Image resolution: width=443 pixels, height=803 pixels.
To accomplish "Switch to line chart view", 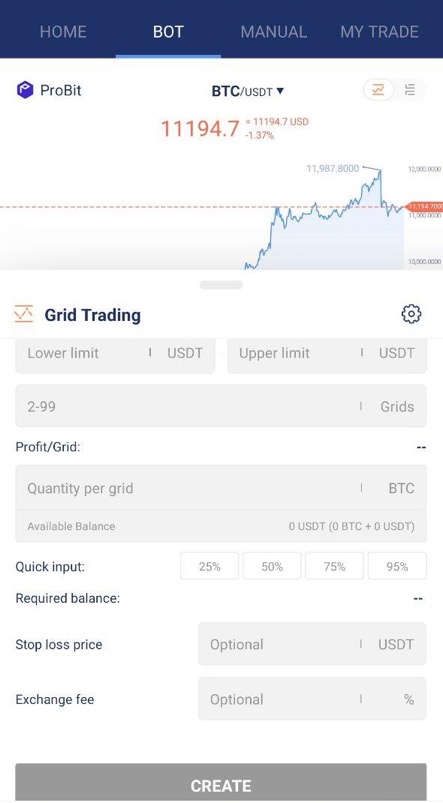I will pos(378,90).
